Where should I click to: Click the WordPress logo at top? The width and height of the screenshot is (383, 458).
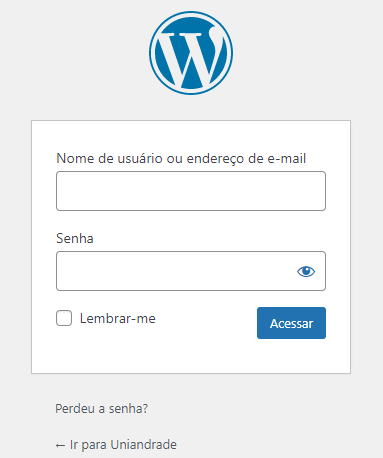click(191, 53)
